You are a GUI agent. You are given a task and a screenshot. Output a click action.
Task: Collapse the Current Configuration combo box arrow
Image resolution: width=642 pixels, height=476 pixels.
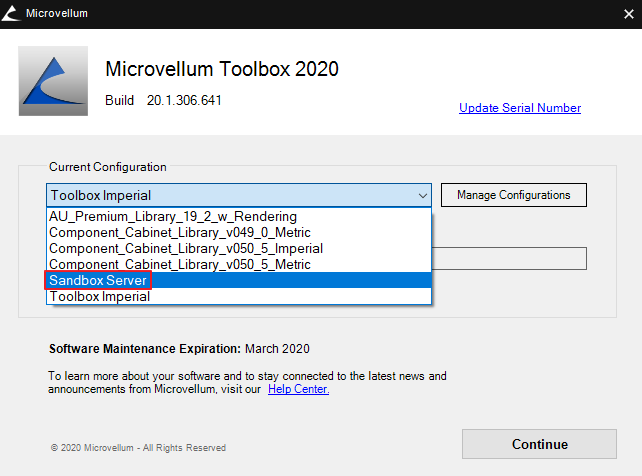point(423,196)
